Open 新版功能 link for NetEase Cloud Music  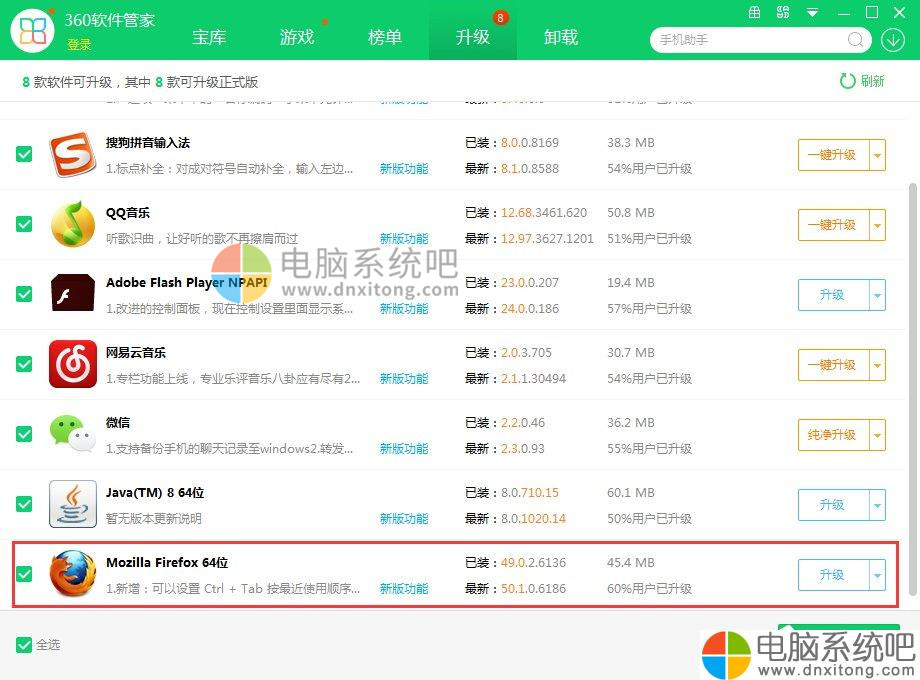click(404, 378)
